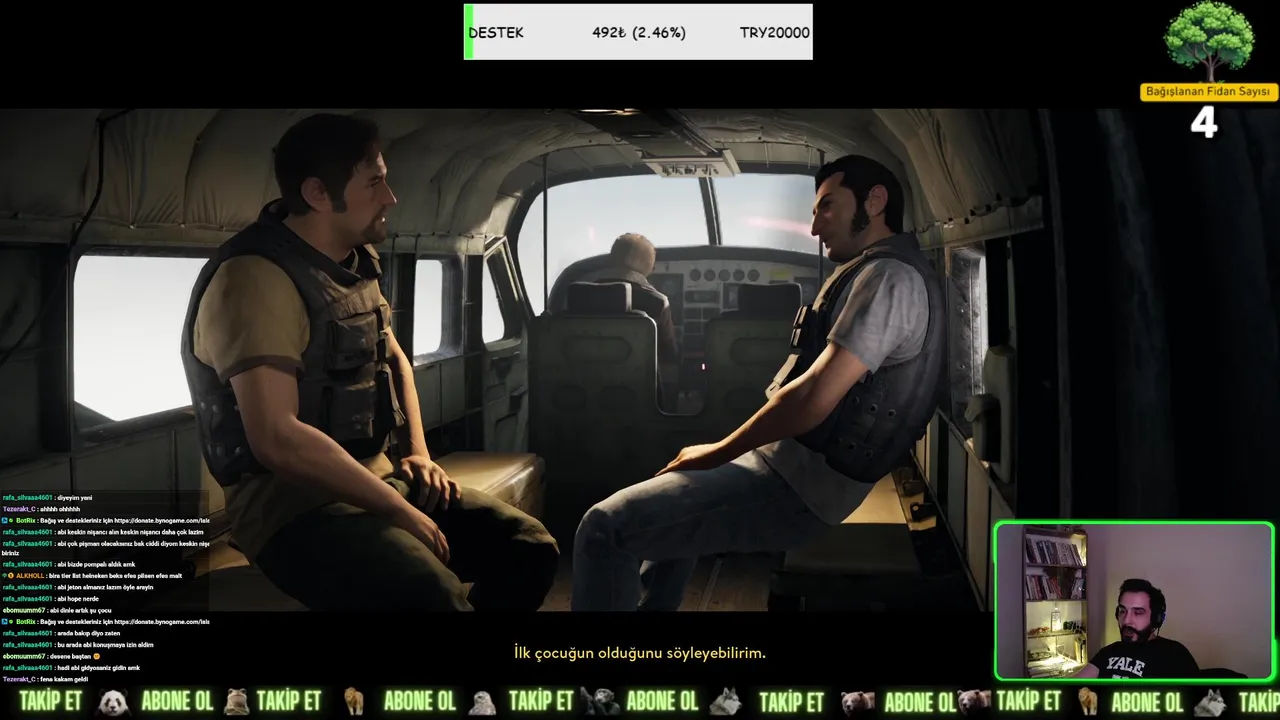Image resolution: width=1280 pixels, height=720 pixels.
Task: Click the 'DESTEK' label in the top bar
Action: point(496,32)
